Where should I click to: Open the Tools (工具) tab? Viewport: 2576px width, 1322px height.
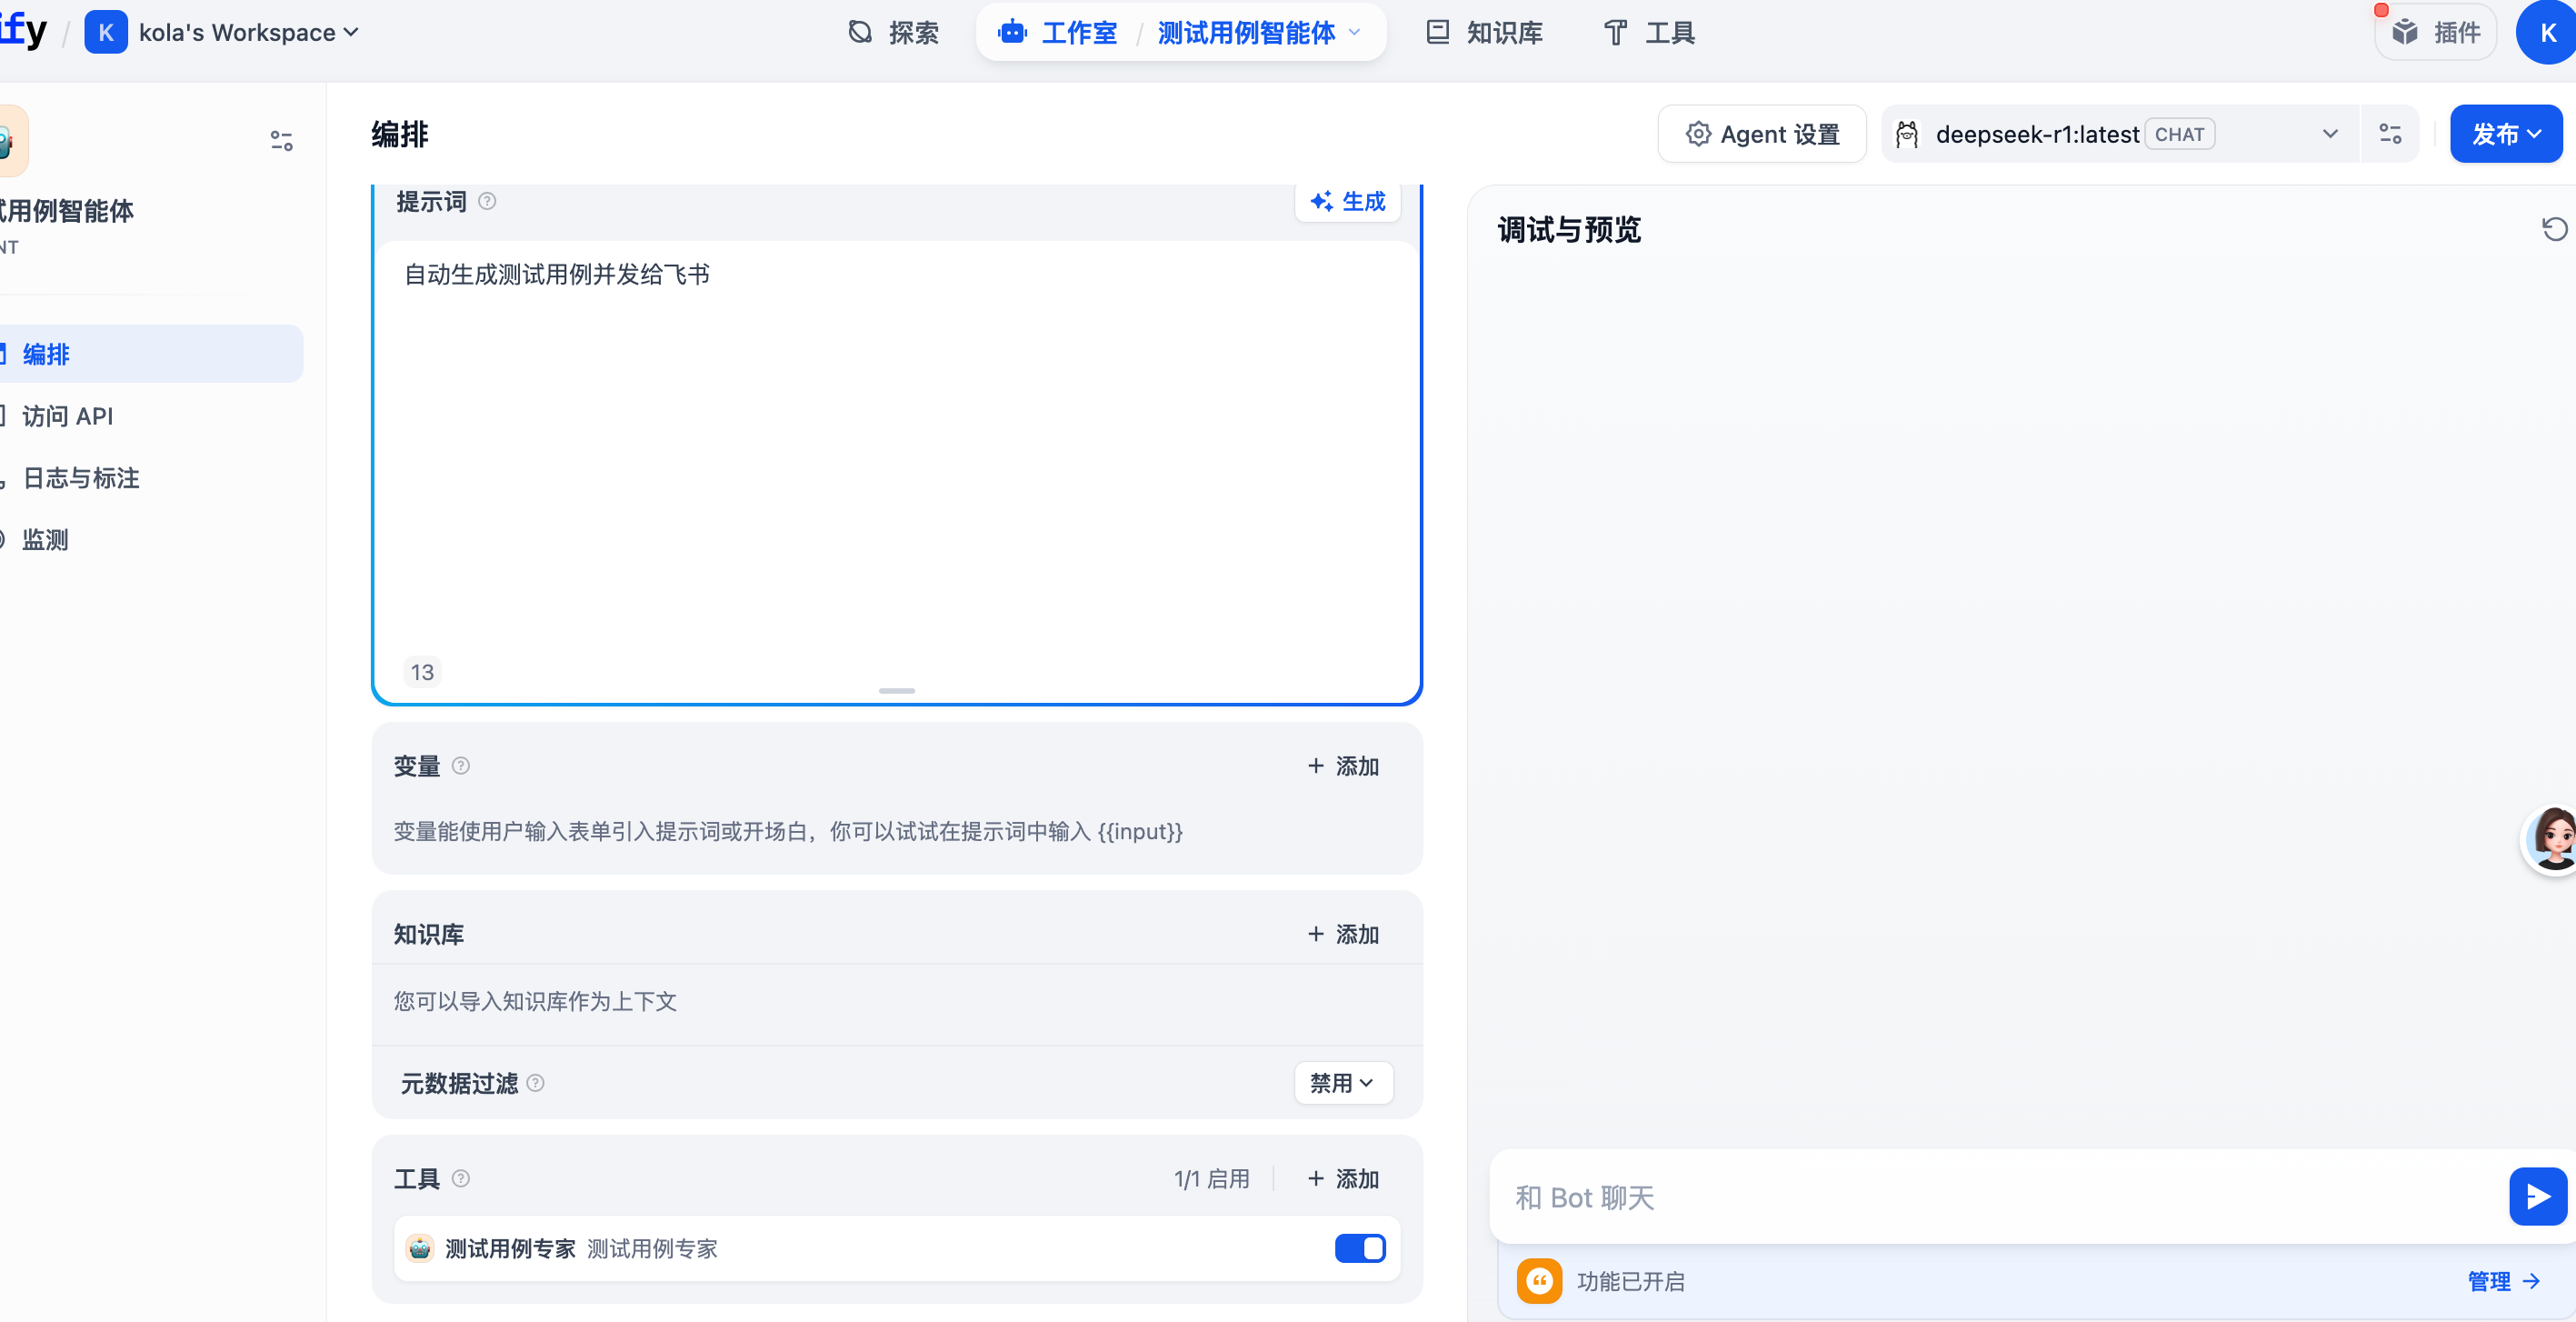(x=1650, y=33)
